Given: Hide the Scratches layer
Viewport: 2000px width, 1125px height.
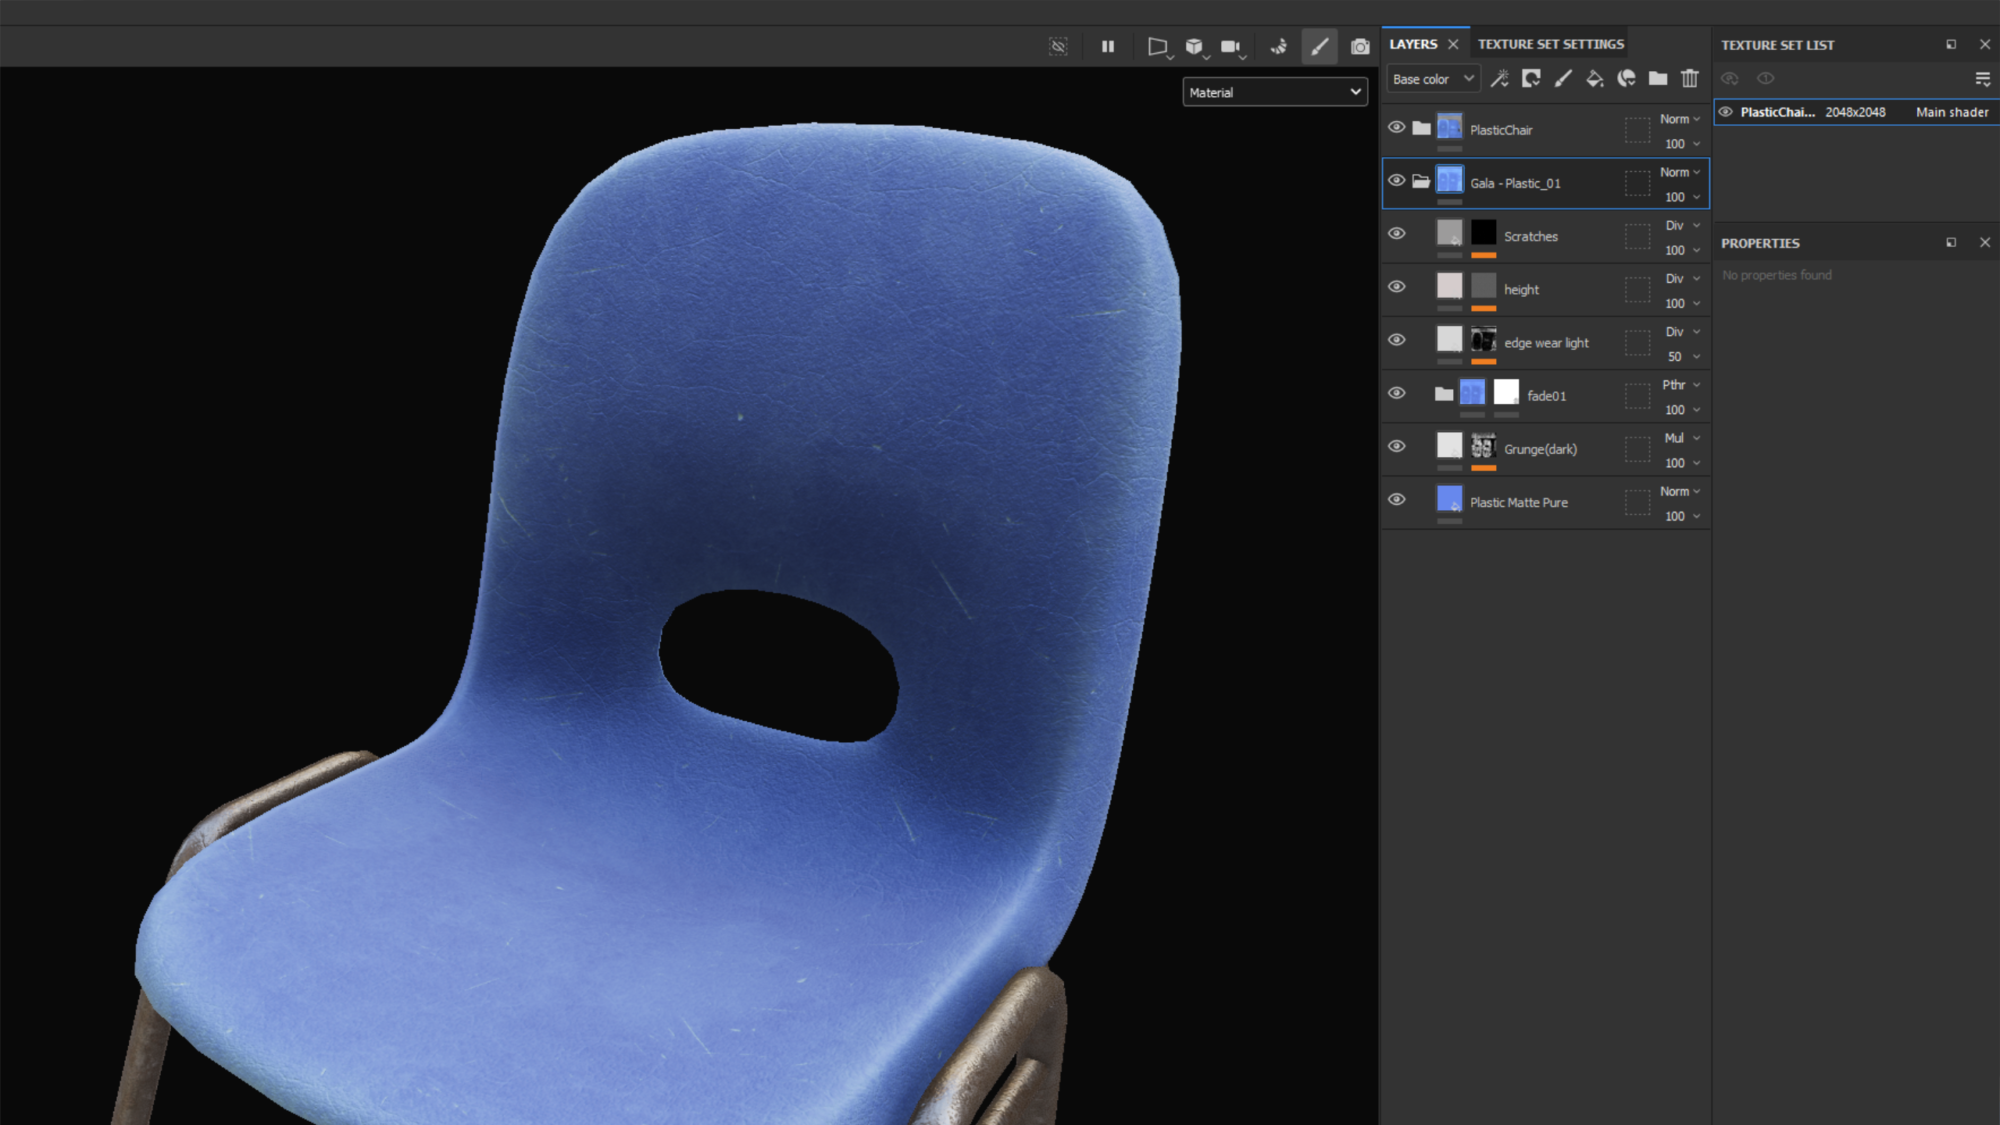Looking at the screenshot, I should [1397, 233].
